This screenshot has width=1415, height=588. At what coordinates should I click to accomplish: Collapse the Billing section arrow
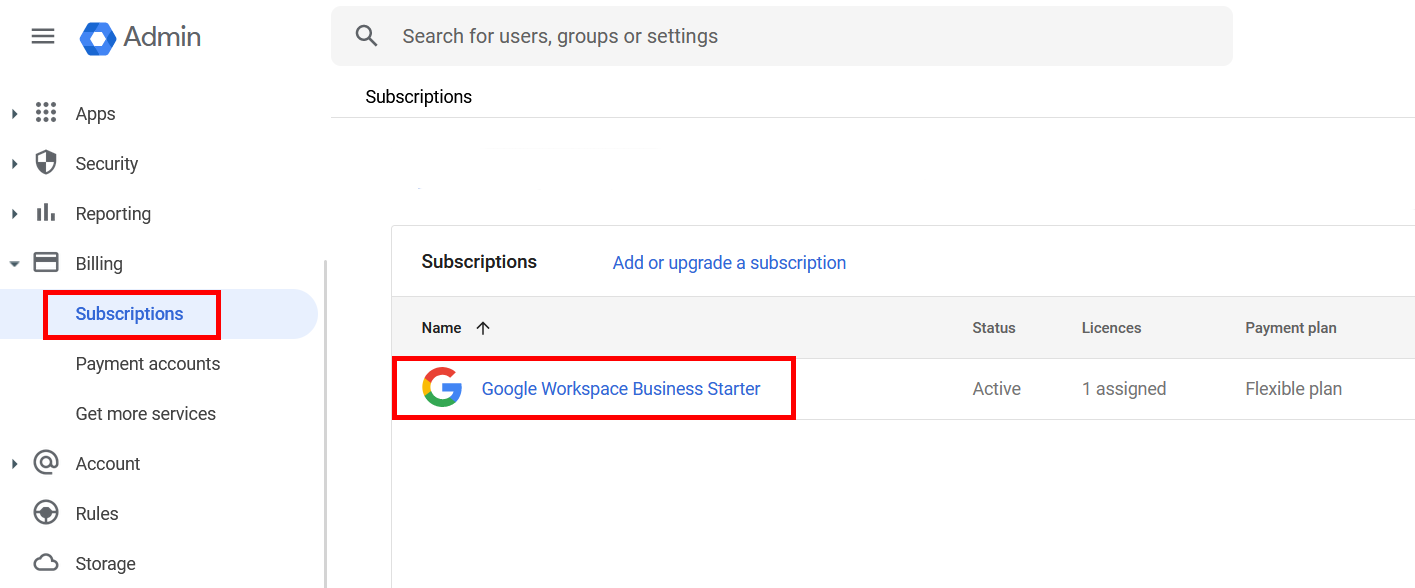(14, 264)
